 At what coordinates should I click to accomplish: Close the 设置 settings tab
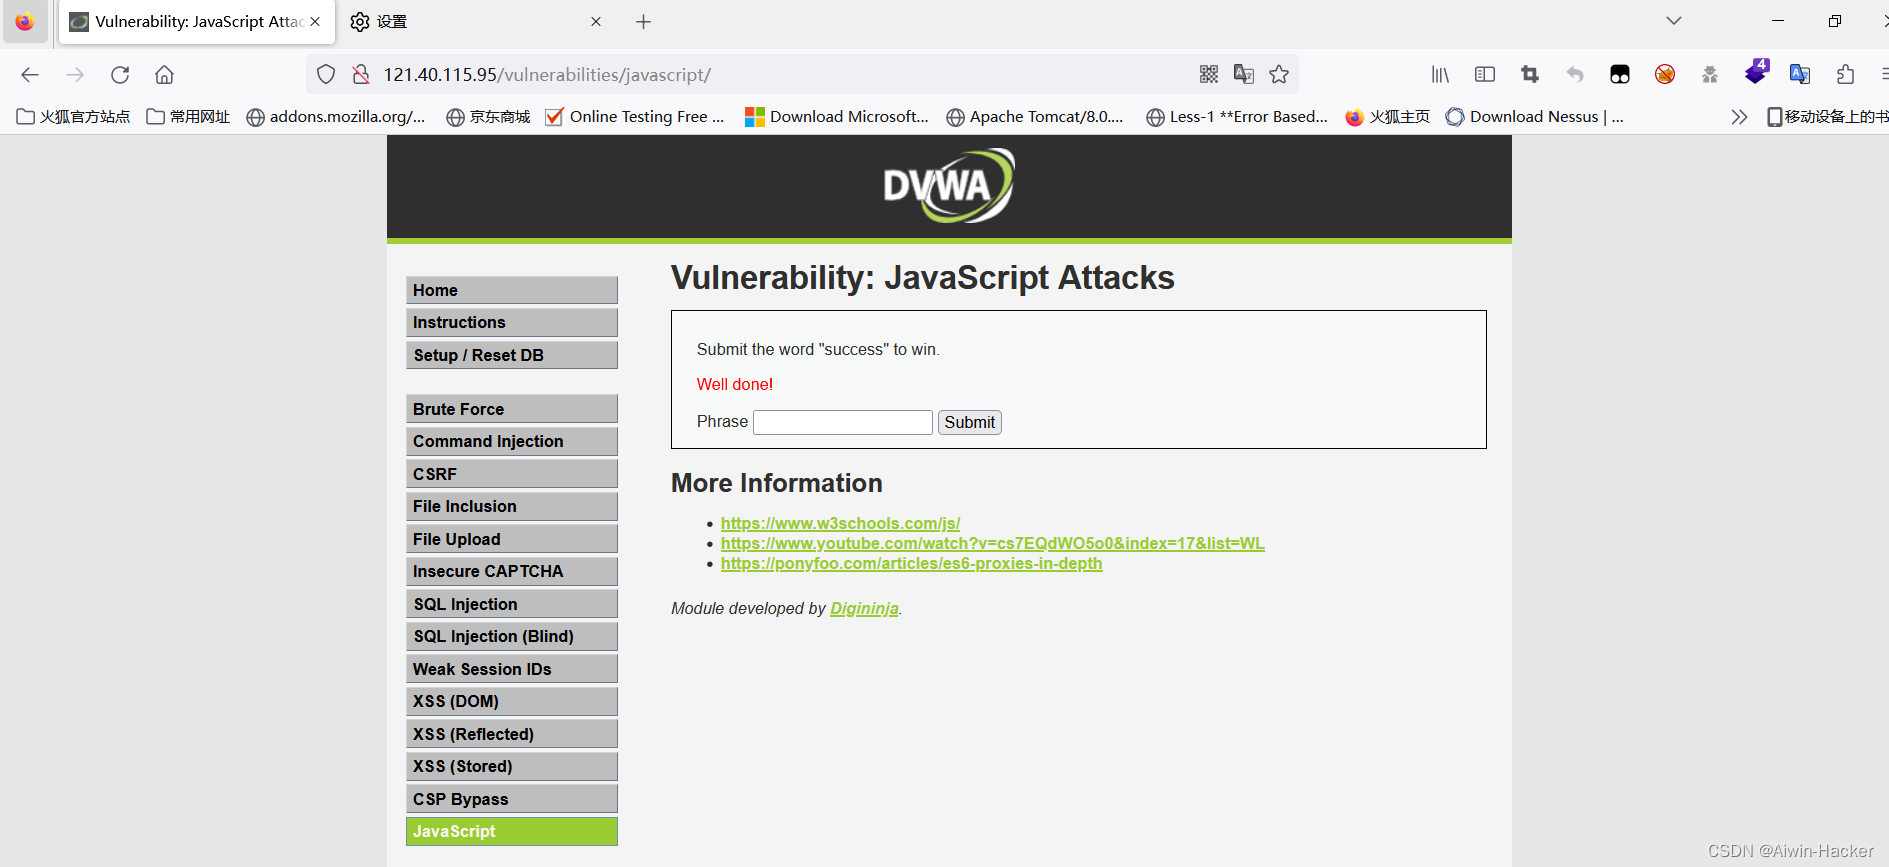[596, 21]
